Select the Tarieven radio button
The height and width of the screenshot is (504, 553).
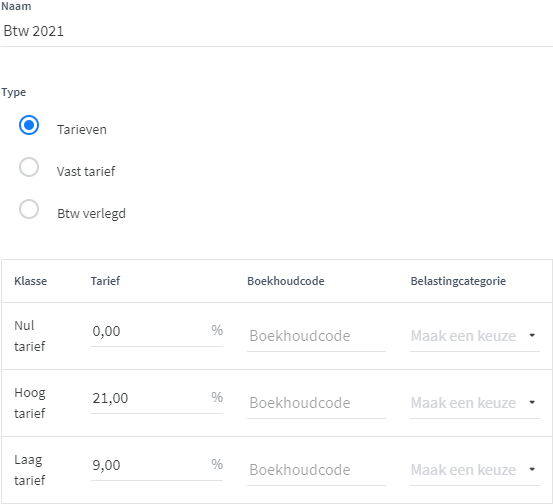[29, 125]
